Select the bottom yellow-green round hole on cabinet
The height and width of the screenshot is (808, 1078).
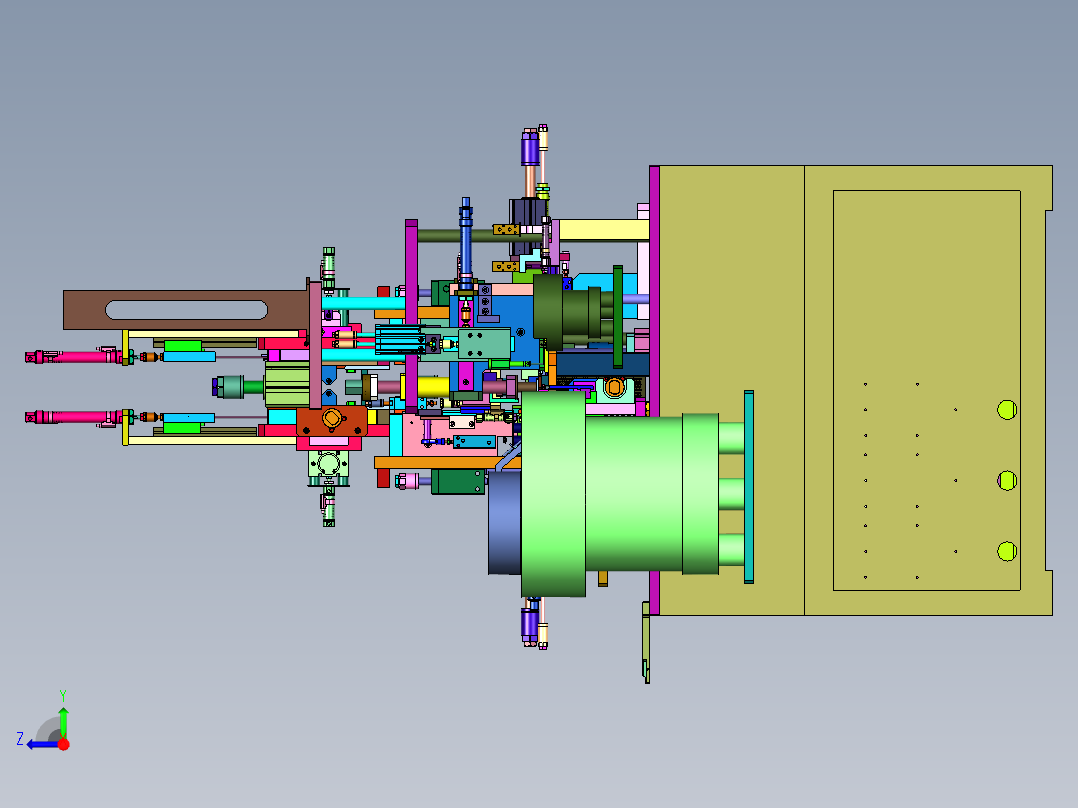pyautogui.click(x=1006, y=551)
